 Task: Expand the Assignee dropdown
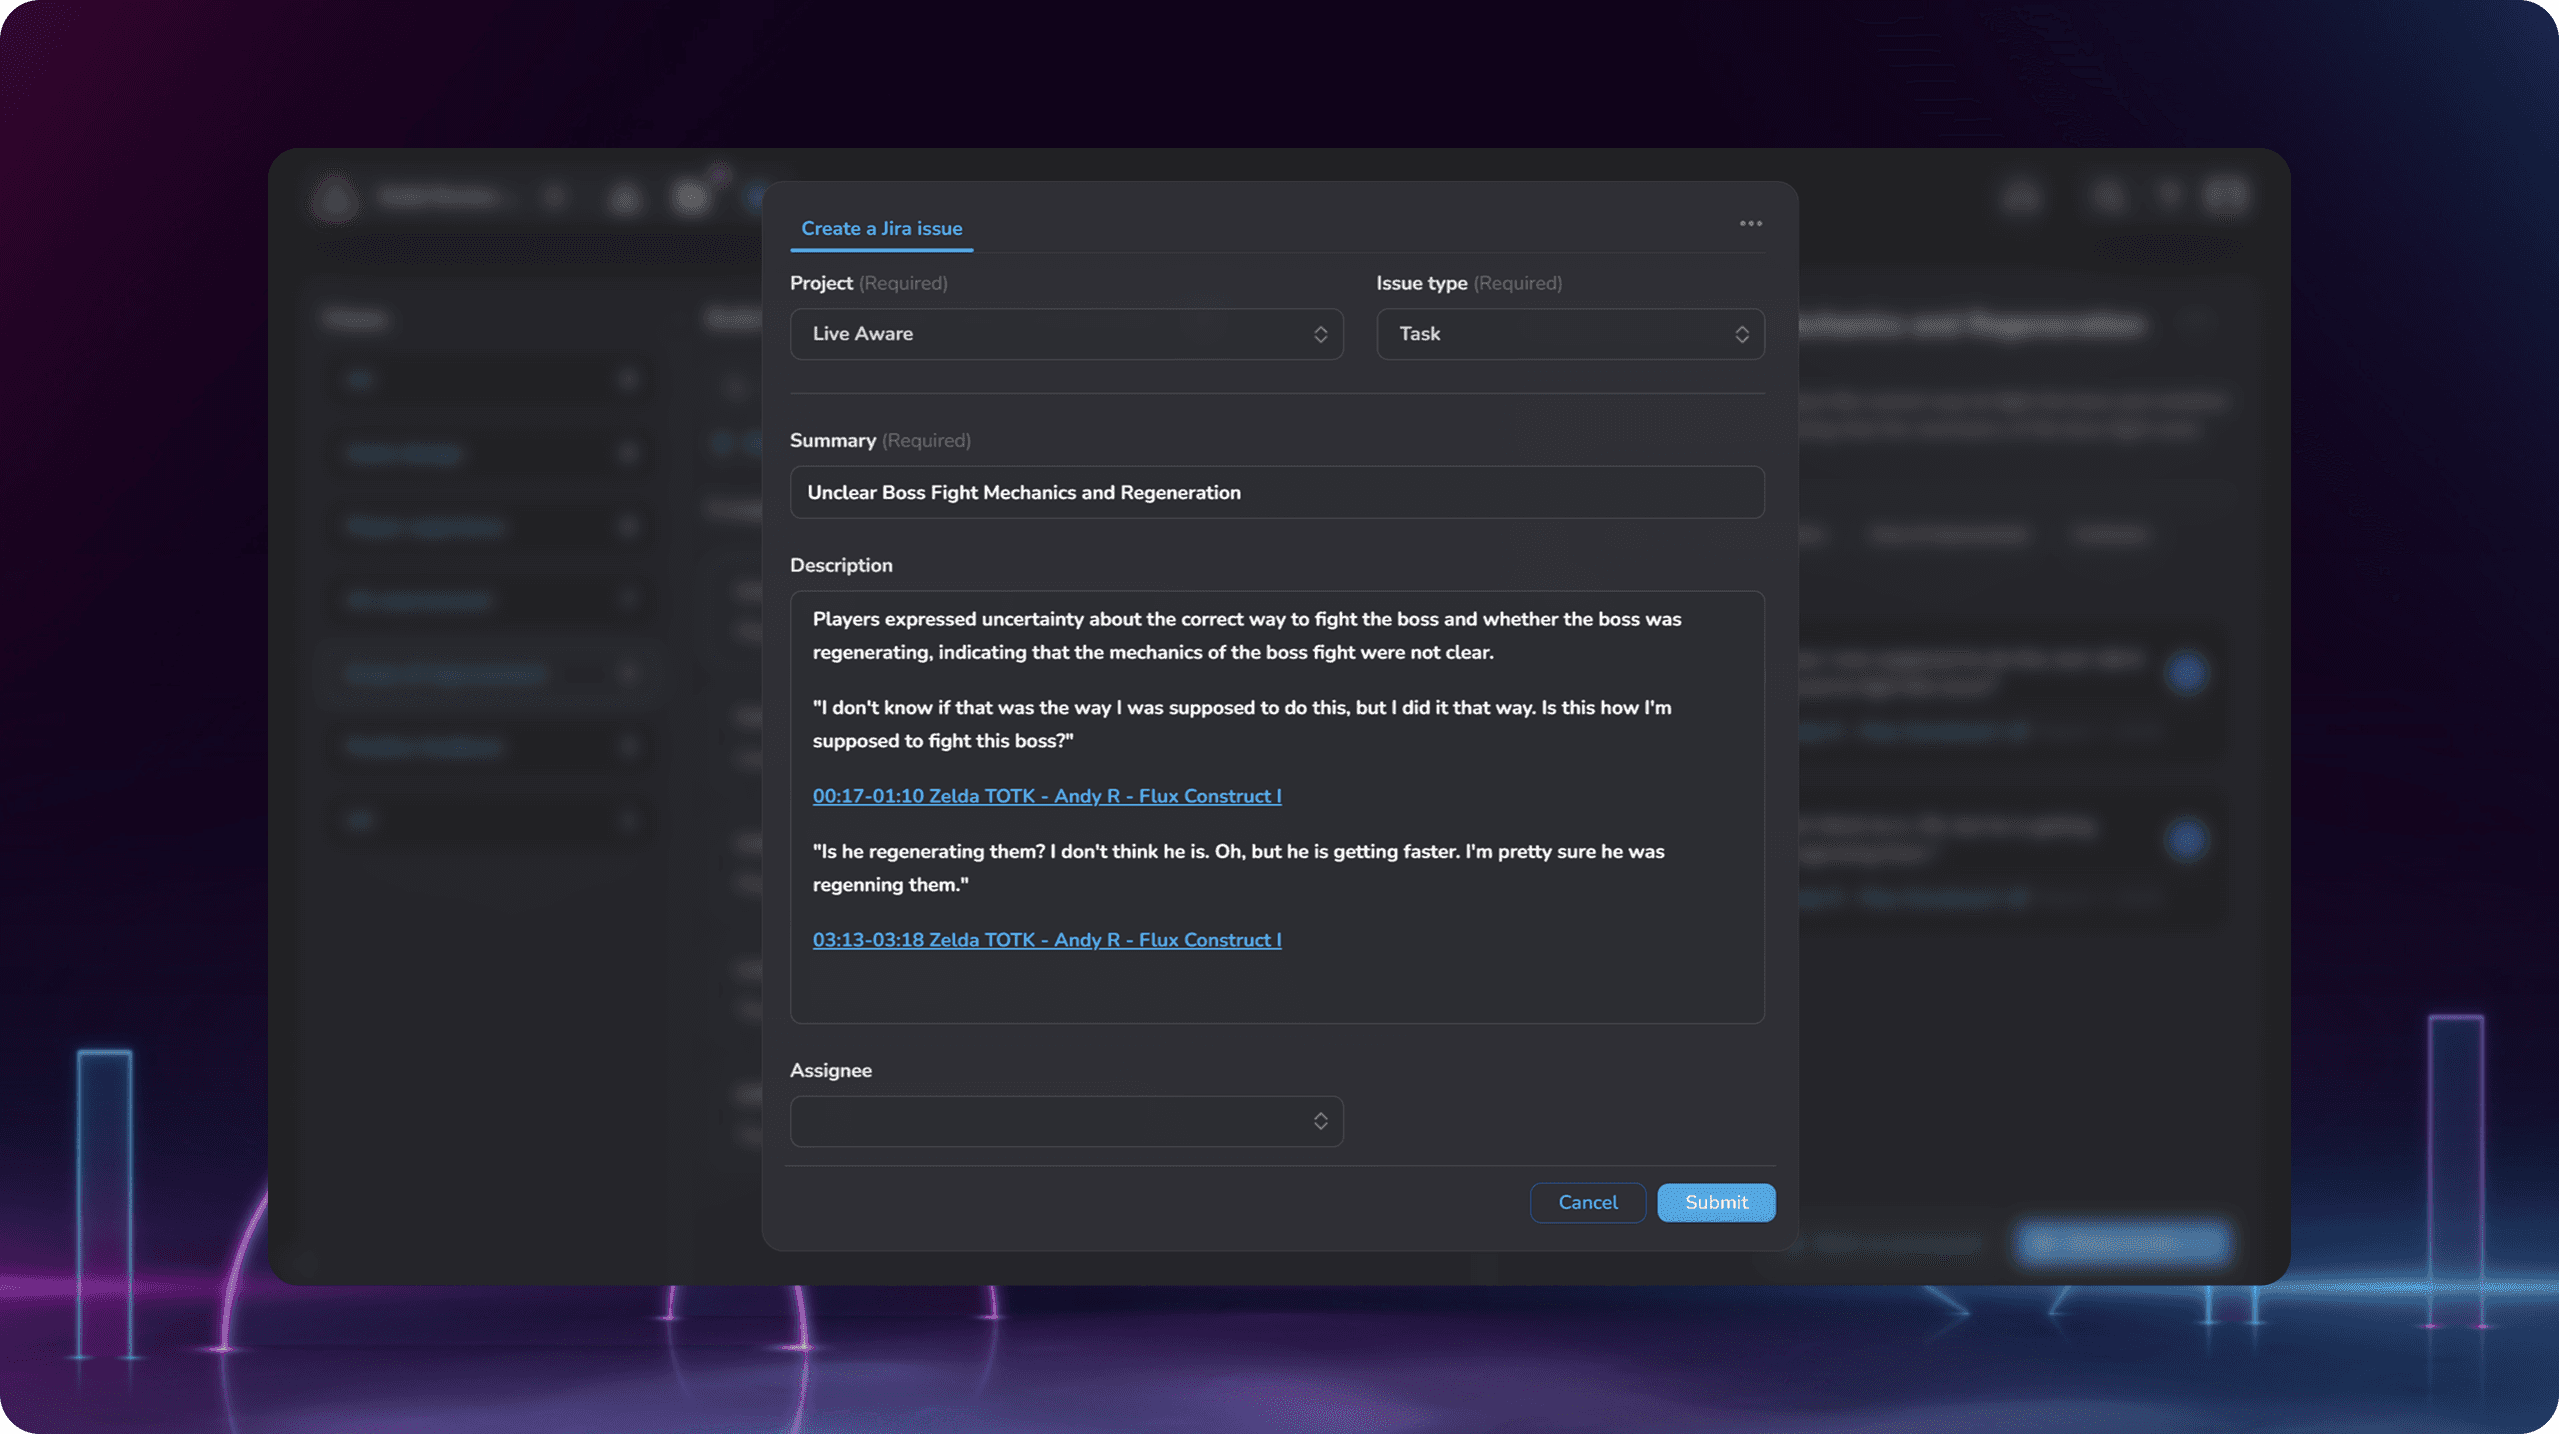1066,1121
